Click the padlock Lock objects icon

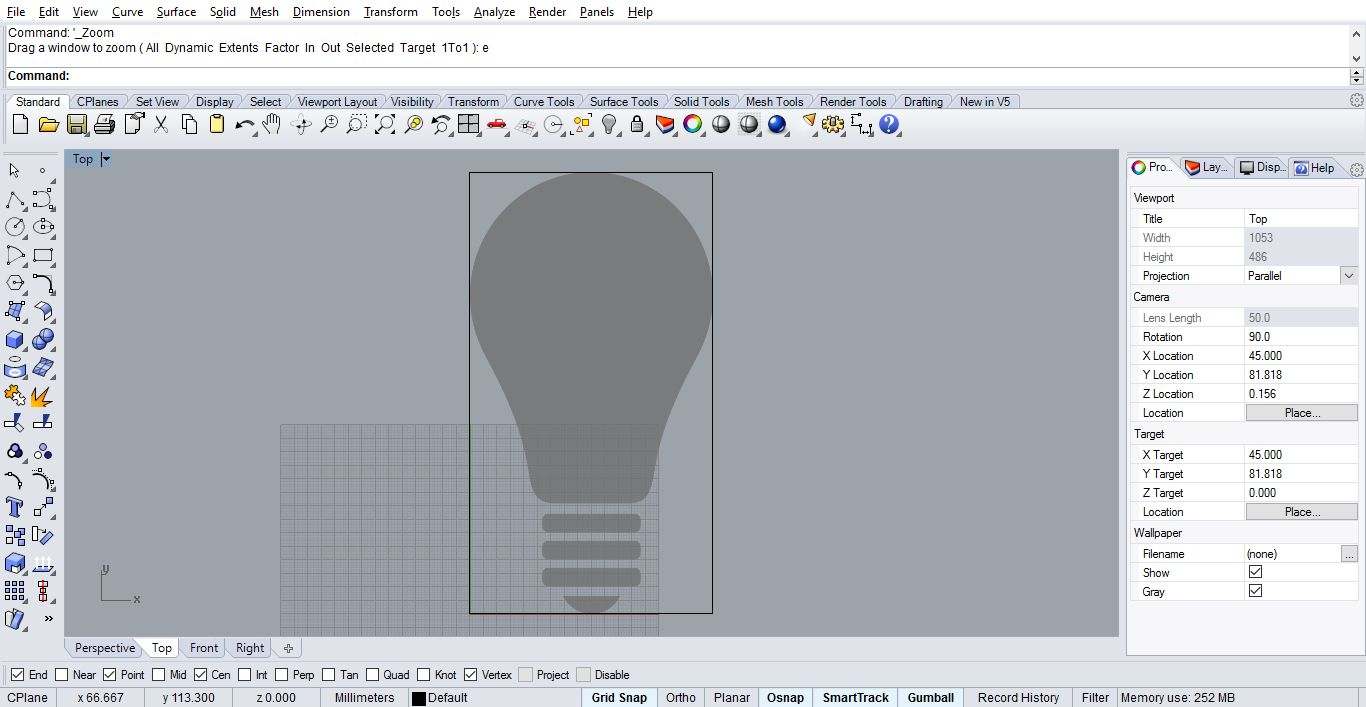(x=637, y=125)
